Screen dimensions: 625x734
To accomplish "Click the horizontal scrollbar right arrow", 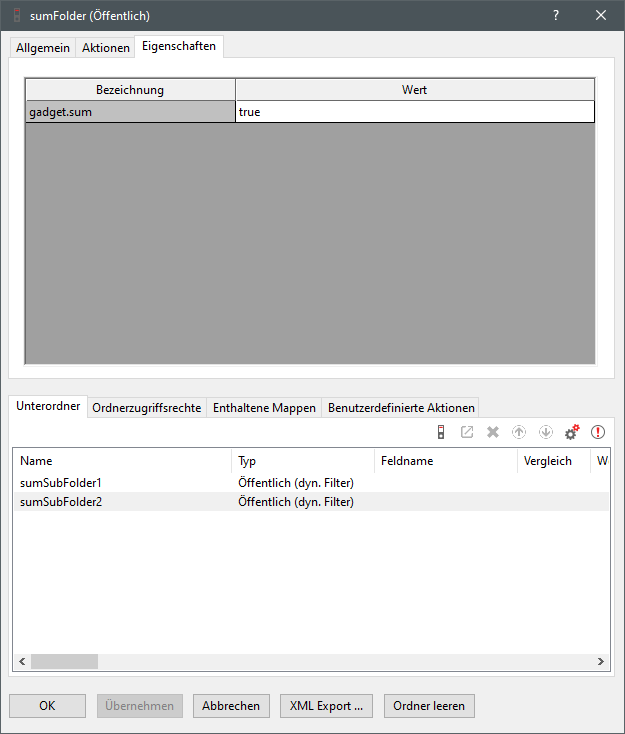I will tap(601, 661).
